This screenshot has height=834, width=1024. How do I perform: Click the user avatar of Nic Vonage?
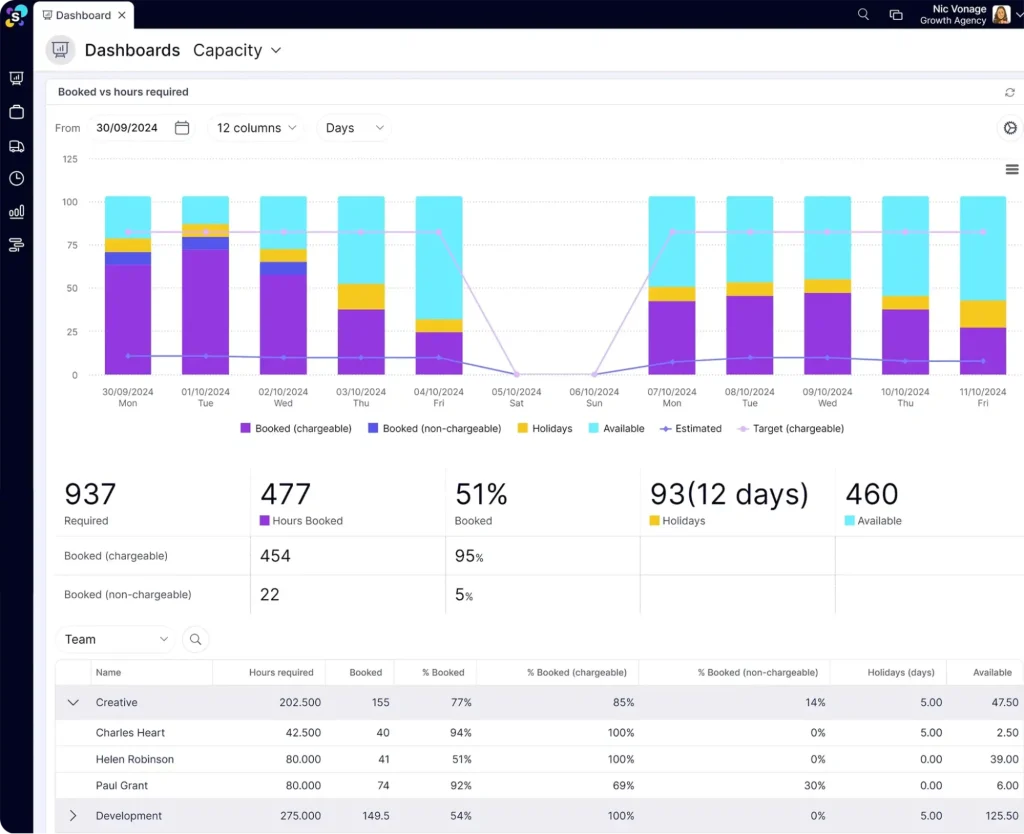pos(1001,14)
